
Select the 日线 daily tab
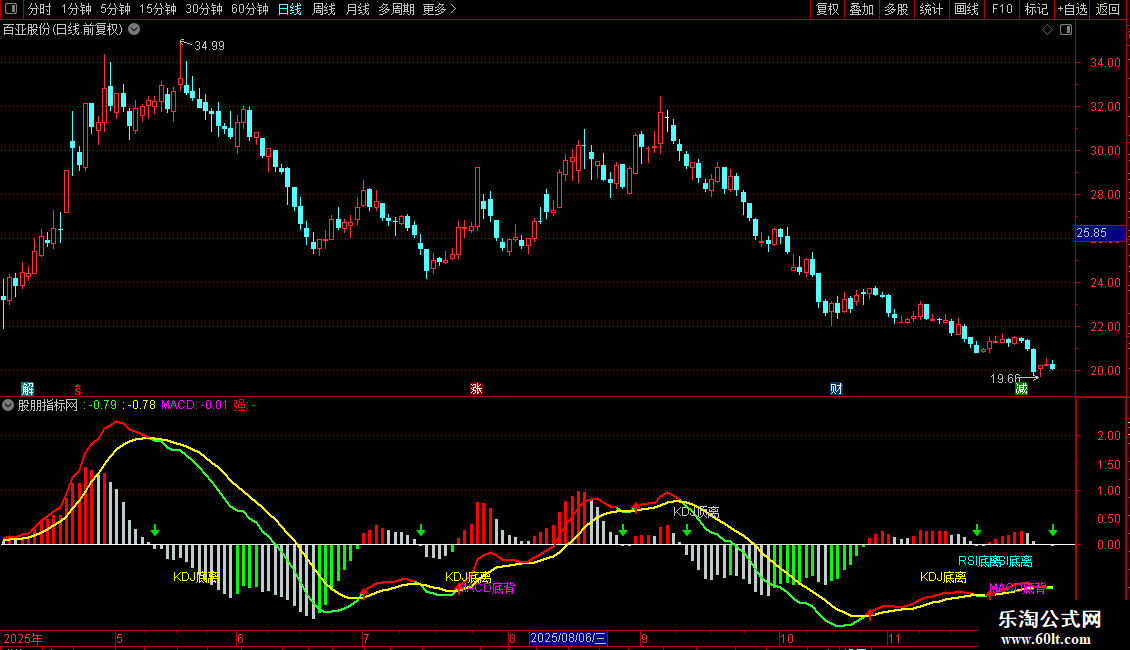(x=290, y=9)
